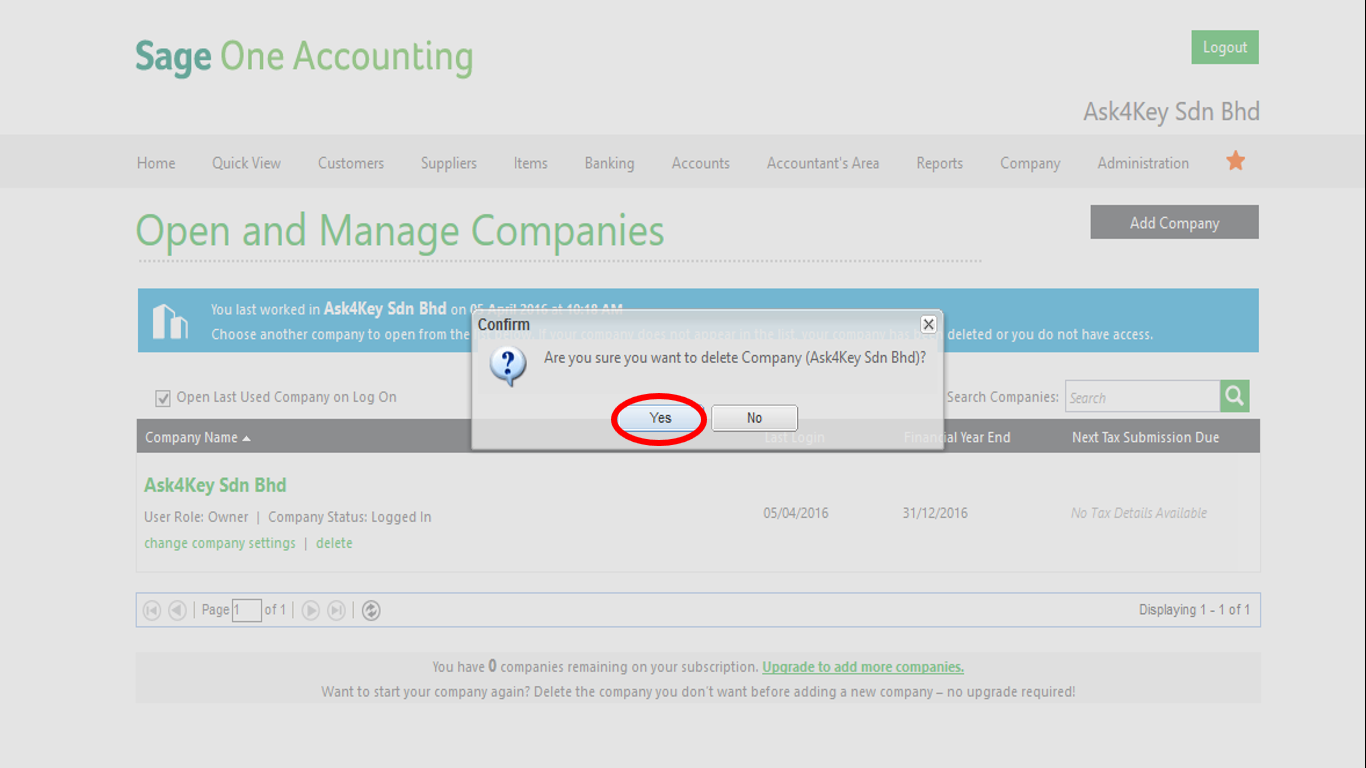Open the Reports menu

pyautogui.click(x=939, y=163)
